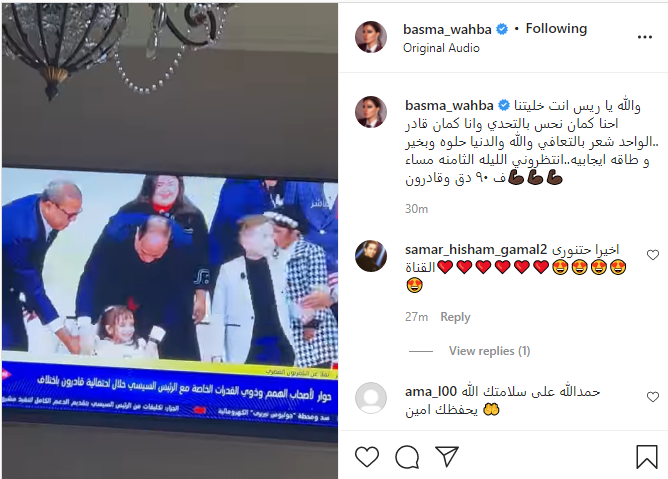Viewport: 668px width, 479px height.
Task: Like samar_hisham_gamal2's comment
Action: click(653, 255)
